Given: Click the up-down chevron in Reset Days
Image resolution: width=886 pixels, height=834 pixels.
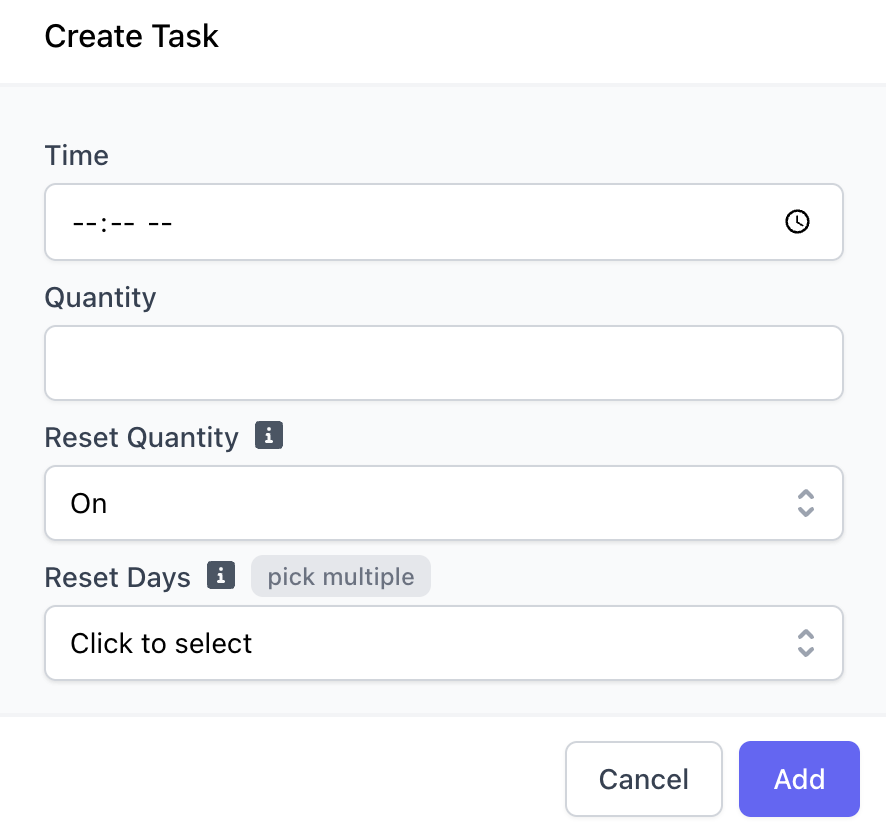Looking at the screenshot, I should click(805, 643).
